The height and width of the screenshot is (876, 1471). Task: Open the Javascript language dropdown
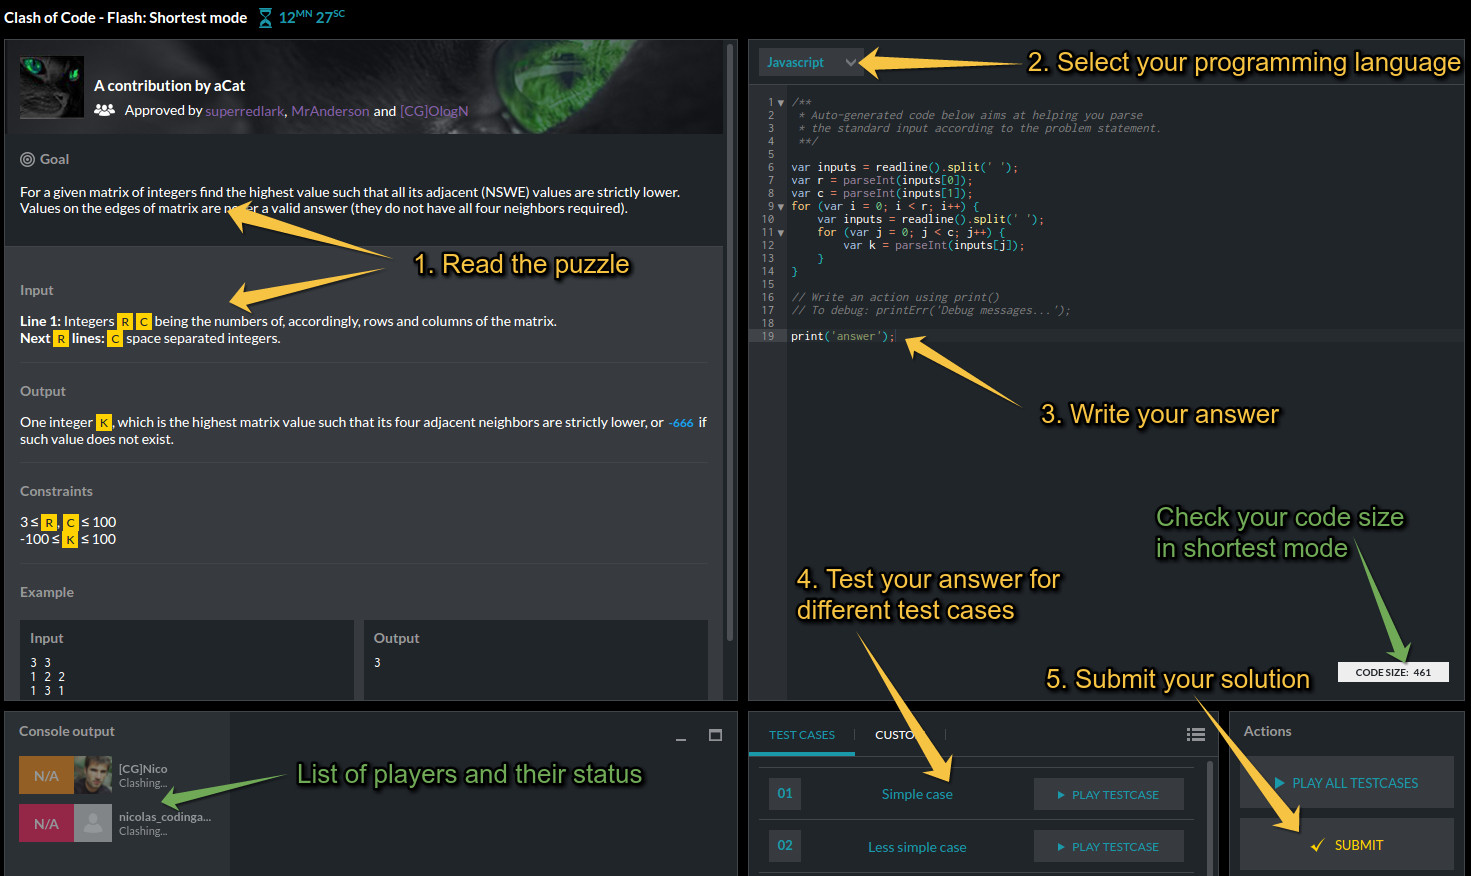coord(809,62)
